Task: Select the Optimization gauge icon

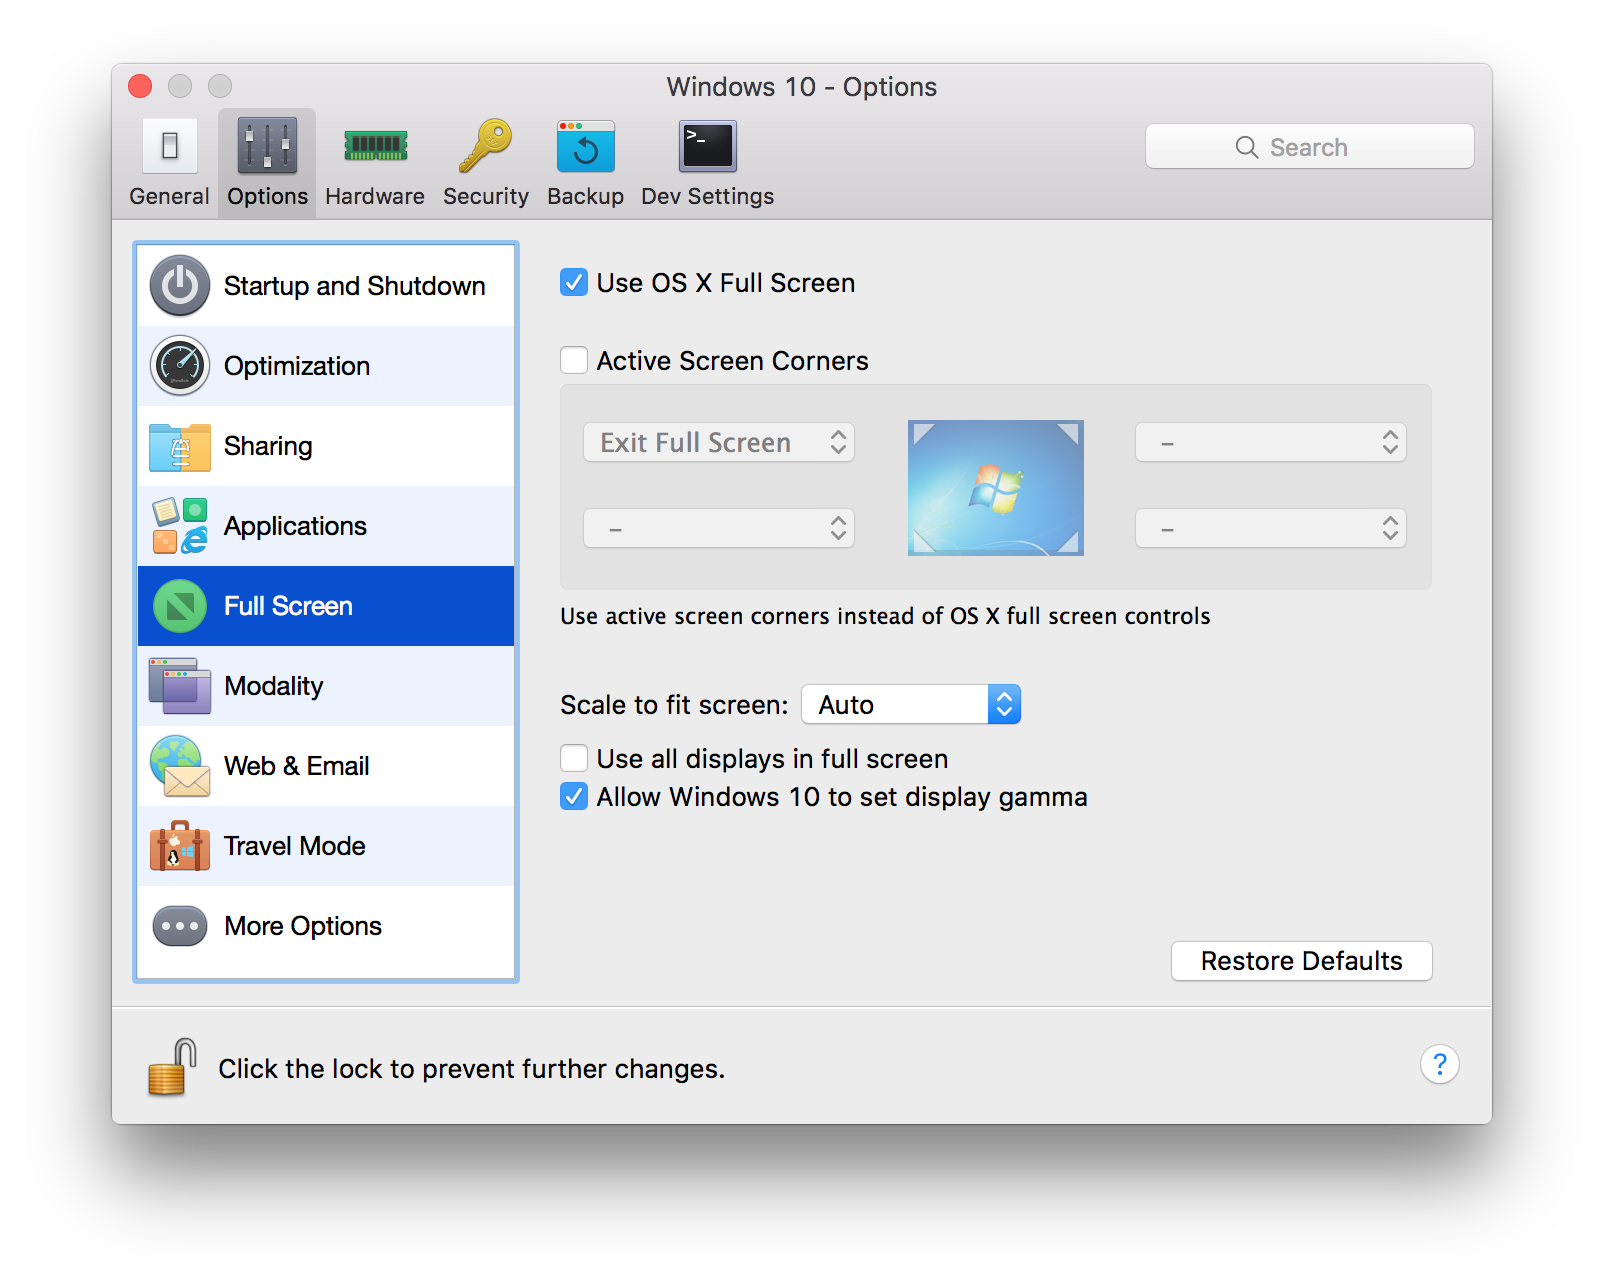Action: (x=180, y=366)
